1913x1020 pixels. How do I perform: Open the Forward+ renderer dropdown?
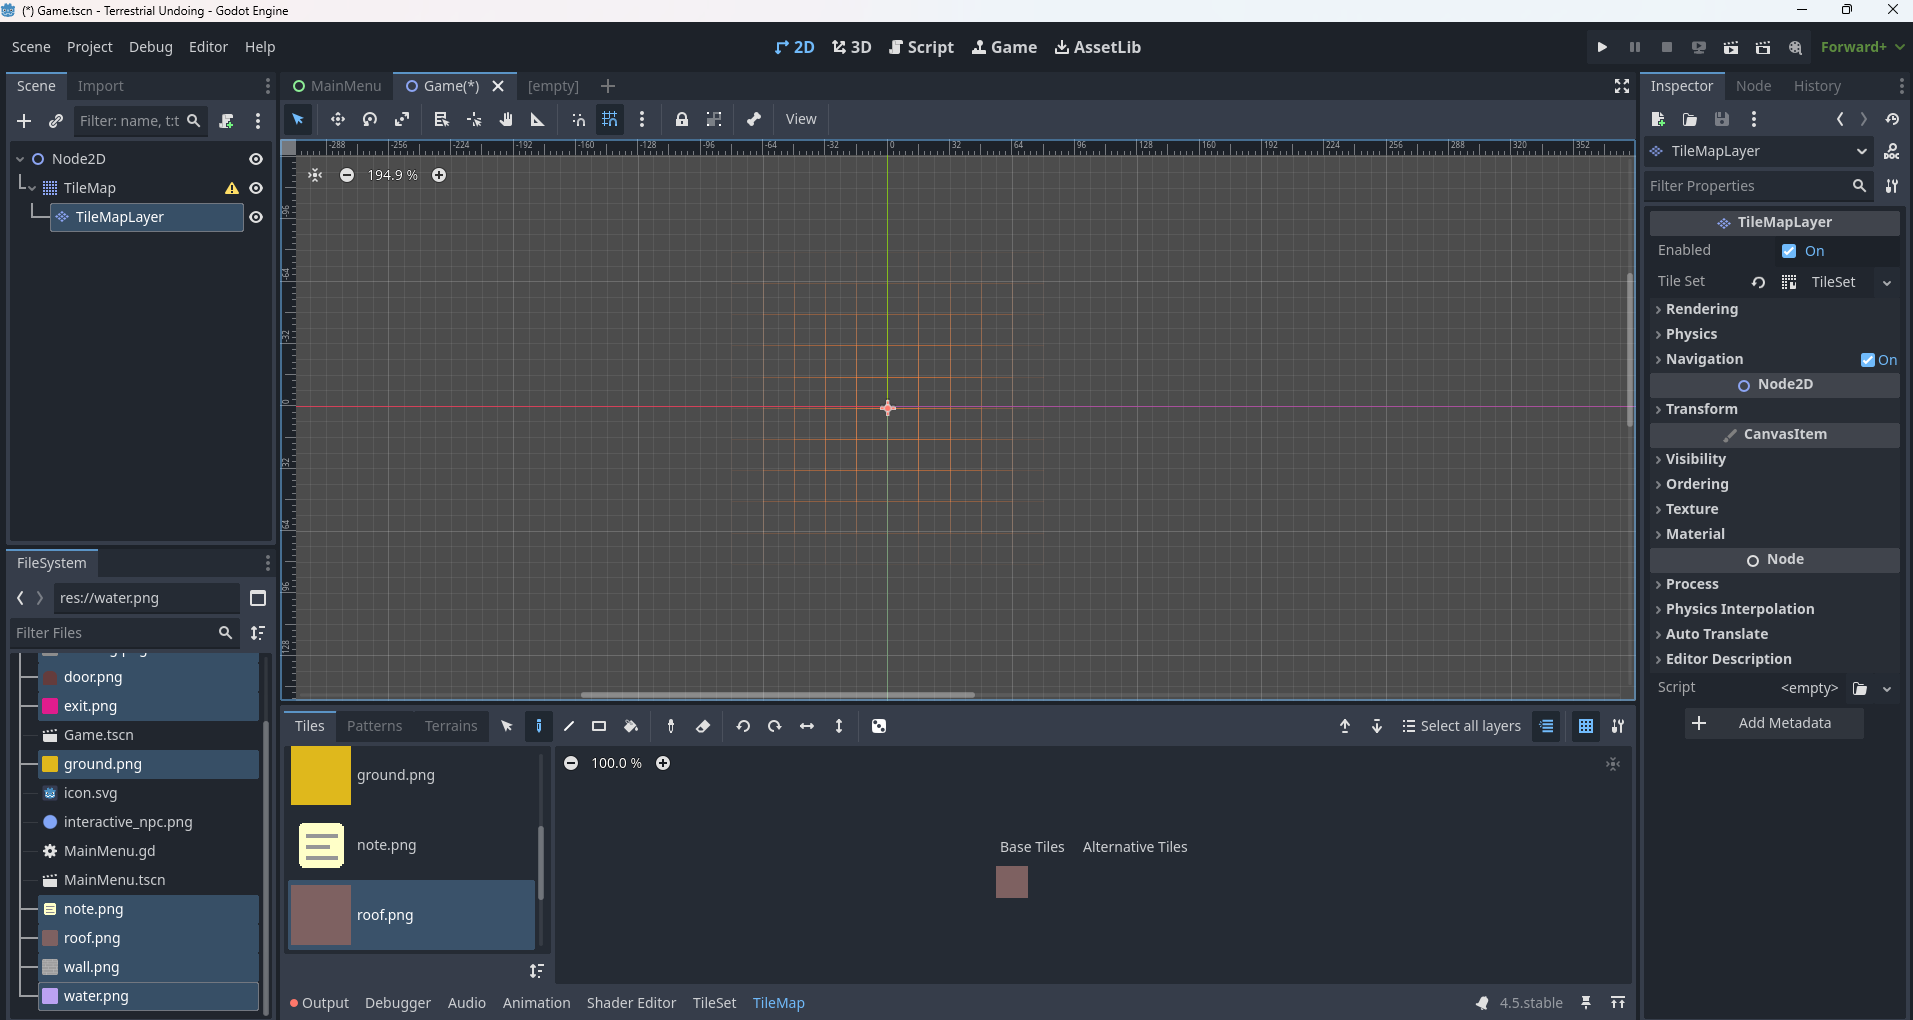coord(1862,47)
